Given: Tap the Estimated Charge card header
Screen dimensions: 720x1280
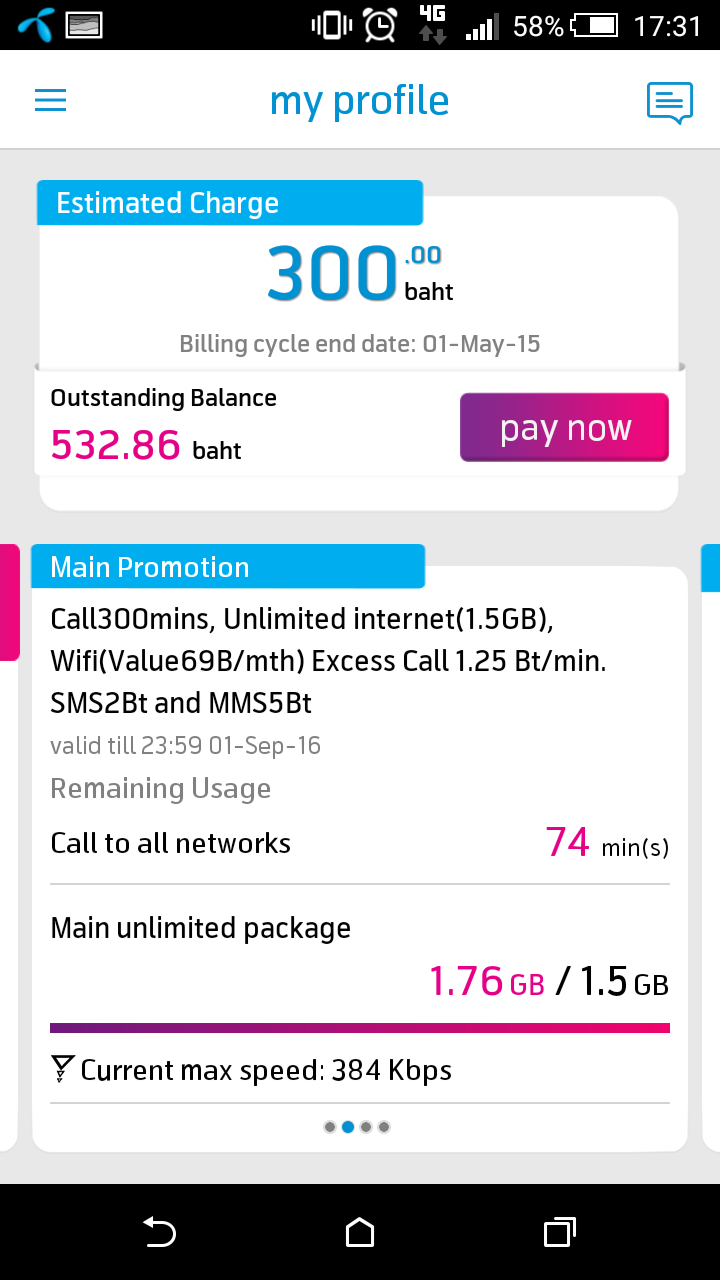Looking at the screenshot, I should coord(230,203).
